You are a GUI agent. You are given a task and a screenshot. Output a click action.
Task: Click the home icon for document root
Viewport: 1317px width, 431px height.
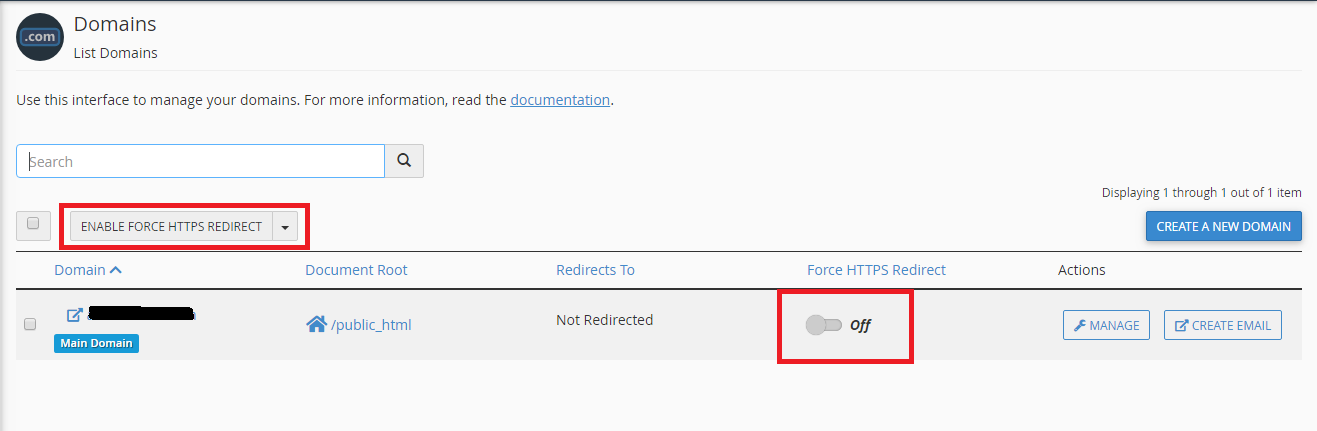click(x=316, y=324)
